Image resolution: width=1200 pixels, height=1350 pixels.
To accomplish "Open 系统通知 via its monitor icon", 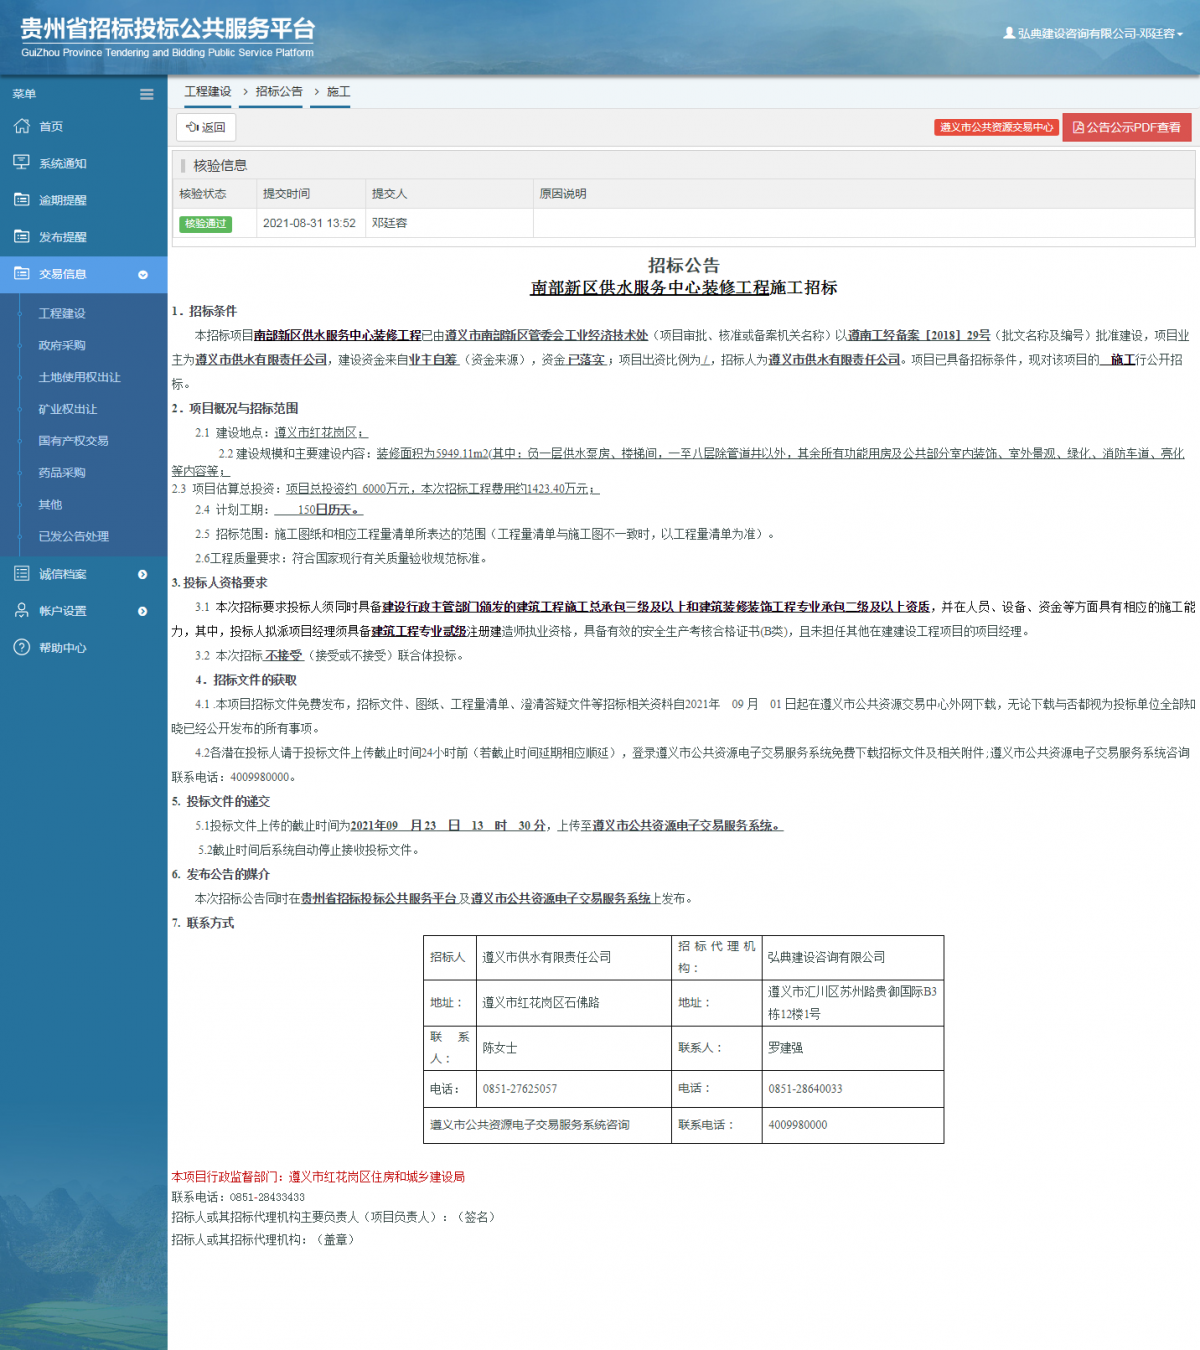I will click(x=20, y=162).
